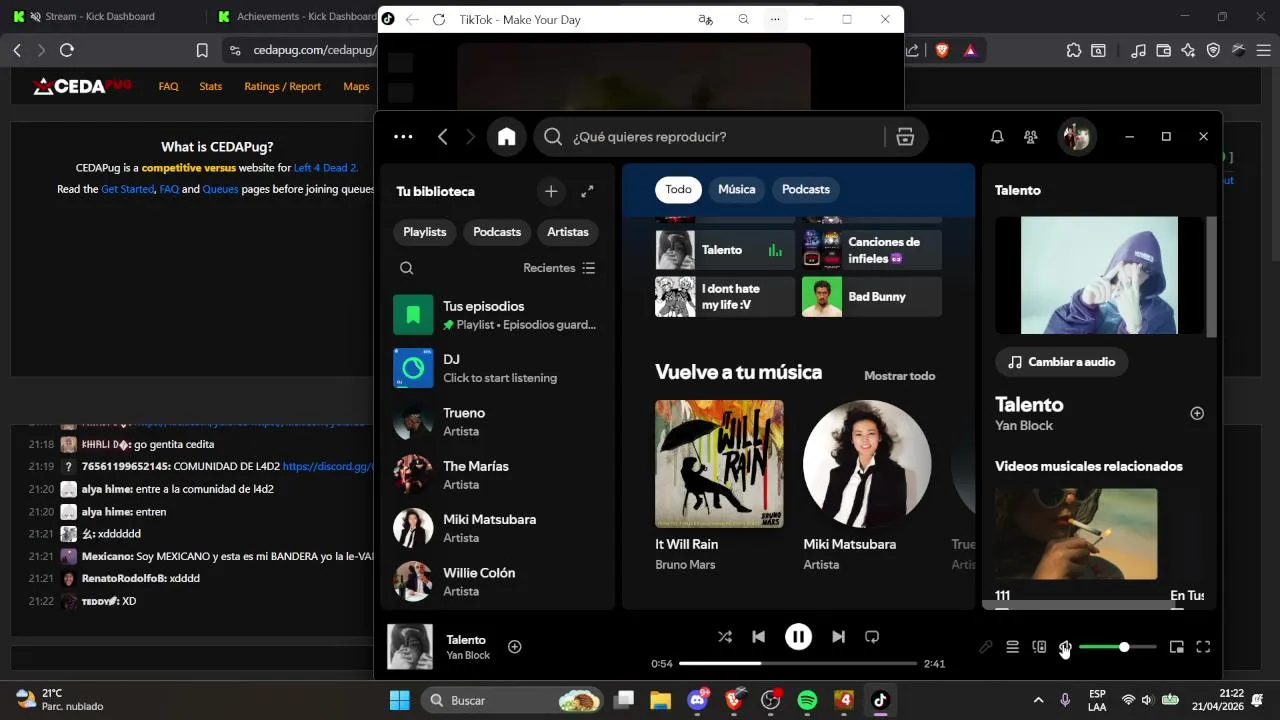
Task: Filter library by Podcasts chip
Action: tap(497, 232)
